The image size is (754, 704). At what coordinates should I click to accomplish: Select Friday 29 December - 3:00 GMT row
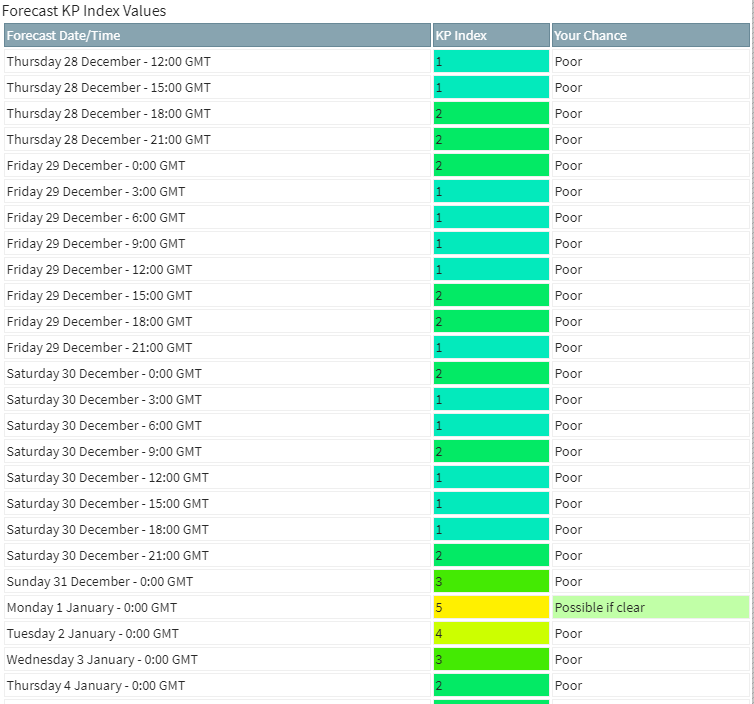coord(377,191)
